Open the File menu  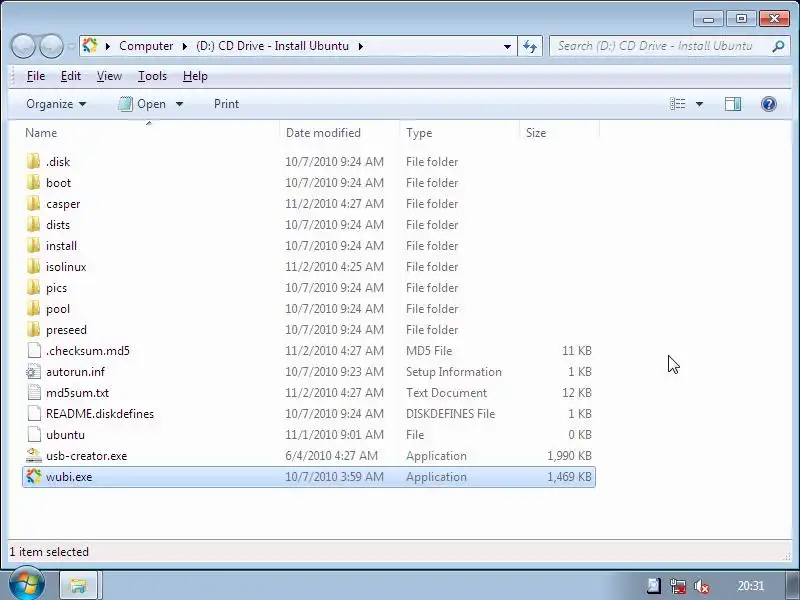[x=36, y=76]
